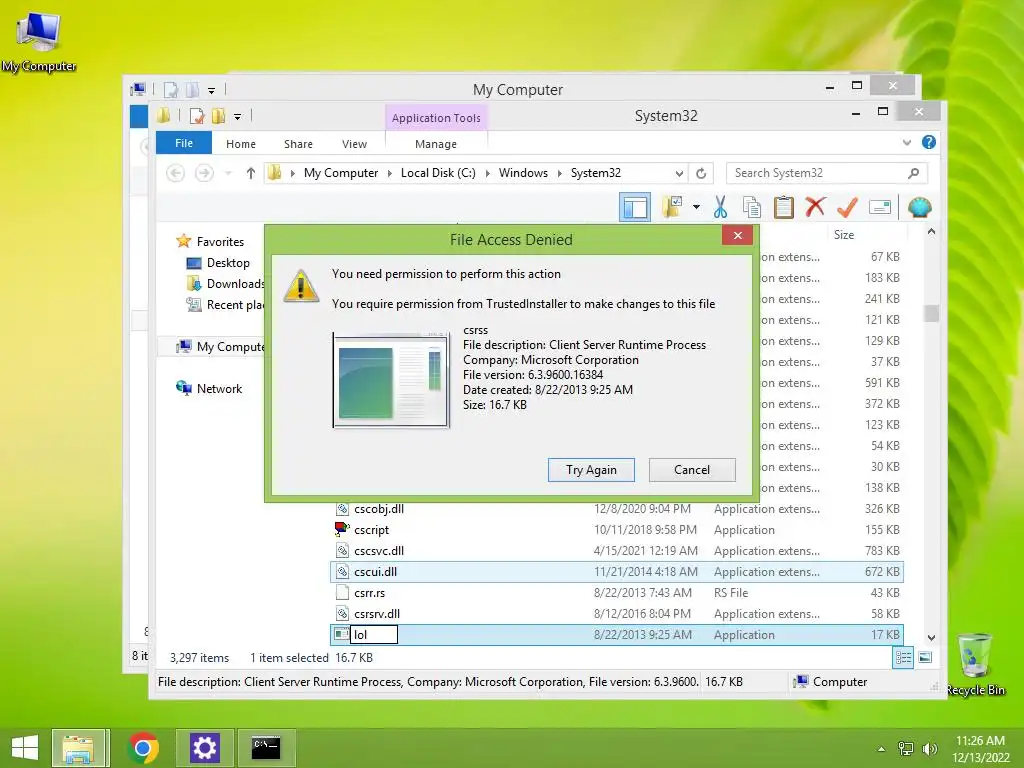Click the quick access New Folder icon in System32
This screenshot has height=768, width=1024.
click(219, 116)
